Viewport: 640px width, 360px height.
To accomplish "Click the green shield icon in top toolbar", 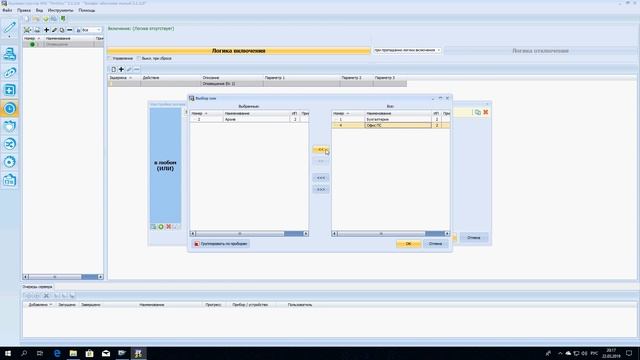I will coord(63,19).
